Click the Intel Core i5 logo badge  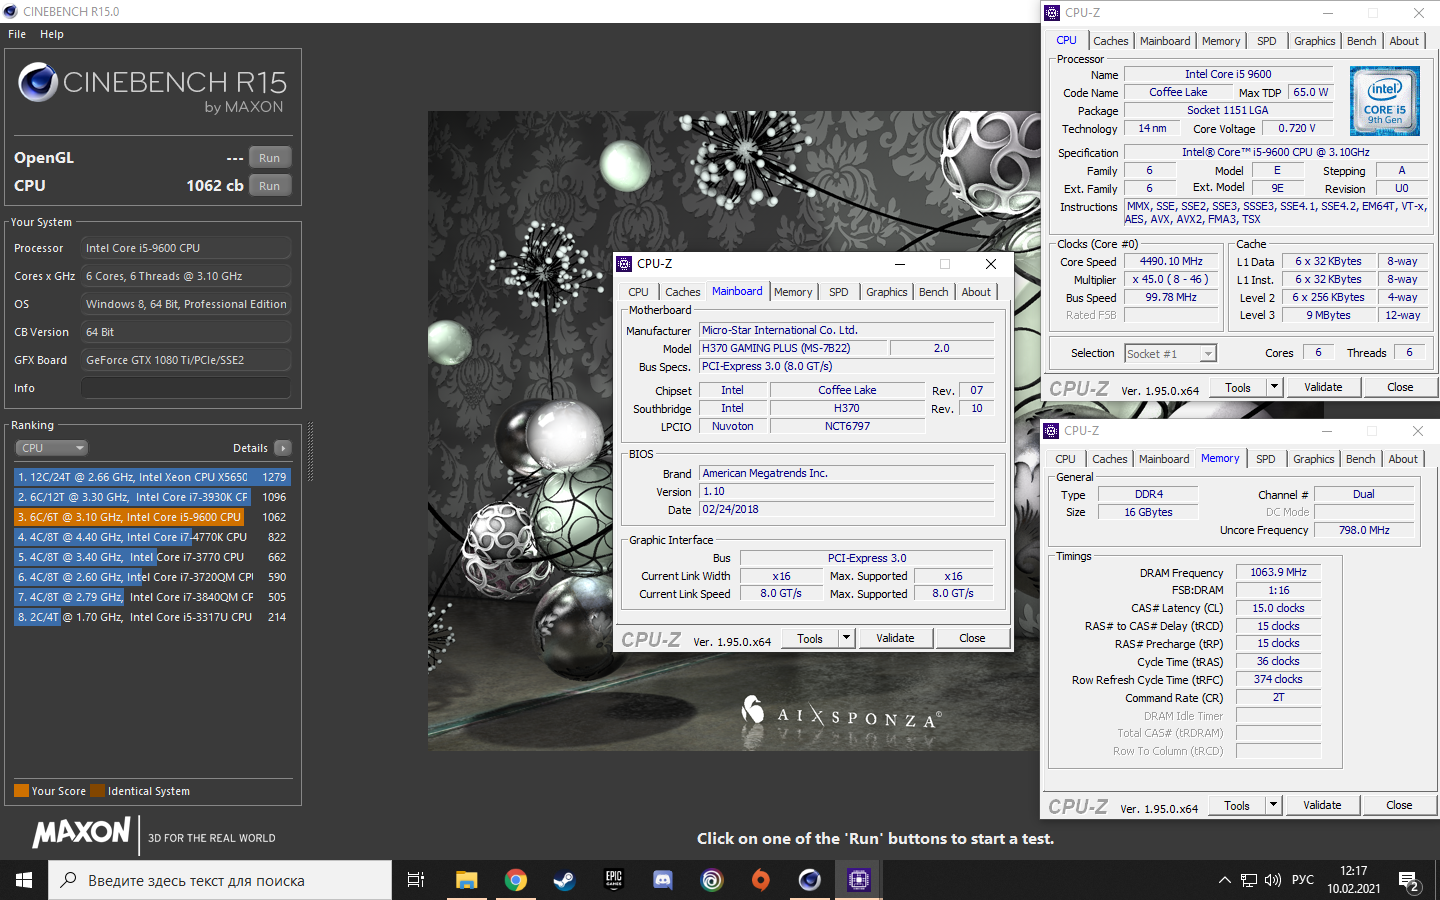pyautogui.click(x=1385, y=101)
